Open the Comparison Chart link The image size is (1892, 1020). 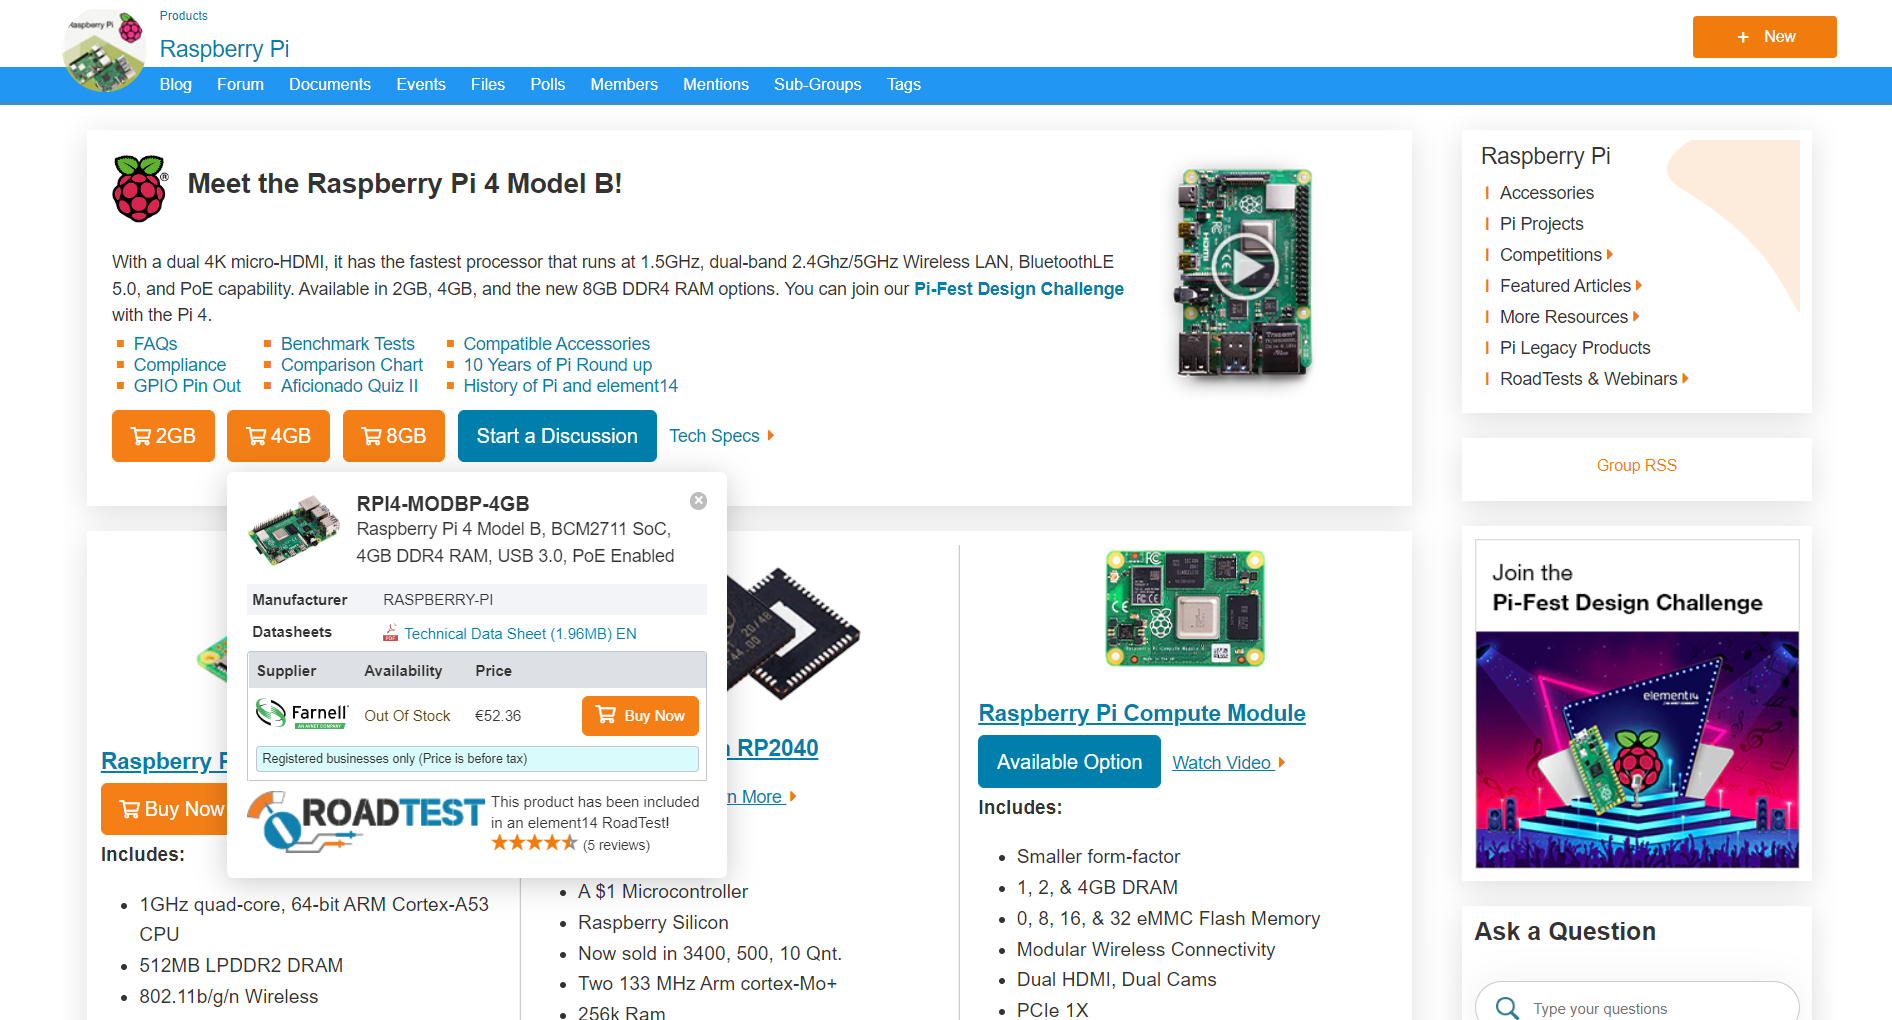(352, 365)
